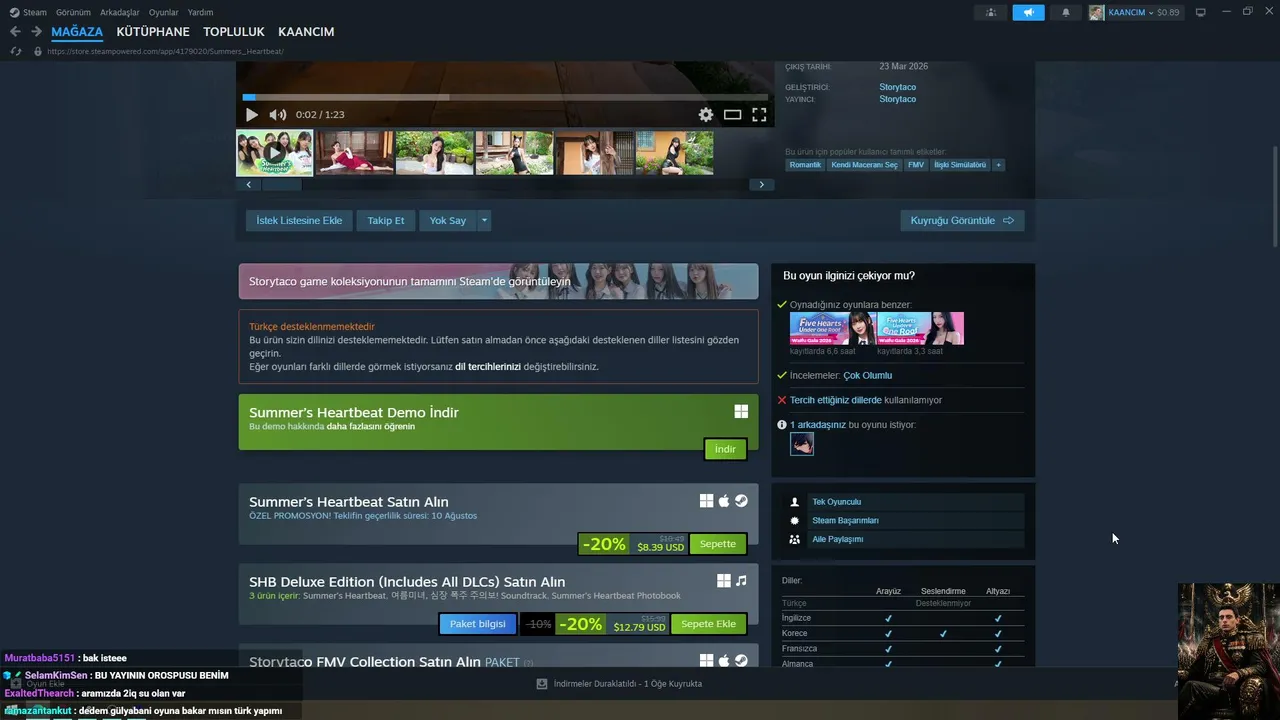The height and width of the screenshot is (720, 1280).
Task: Click the Aile Paylaşımı family sharing icon
Action: point(795,539)
